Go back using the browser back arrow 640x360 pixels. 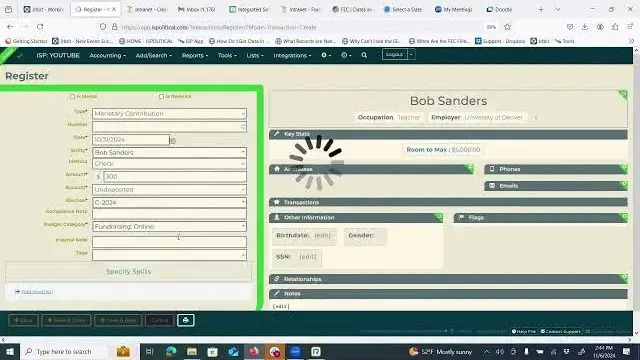10,27
